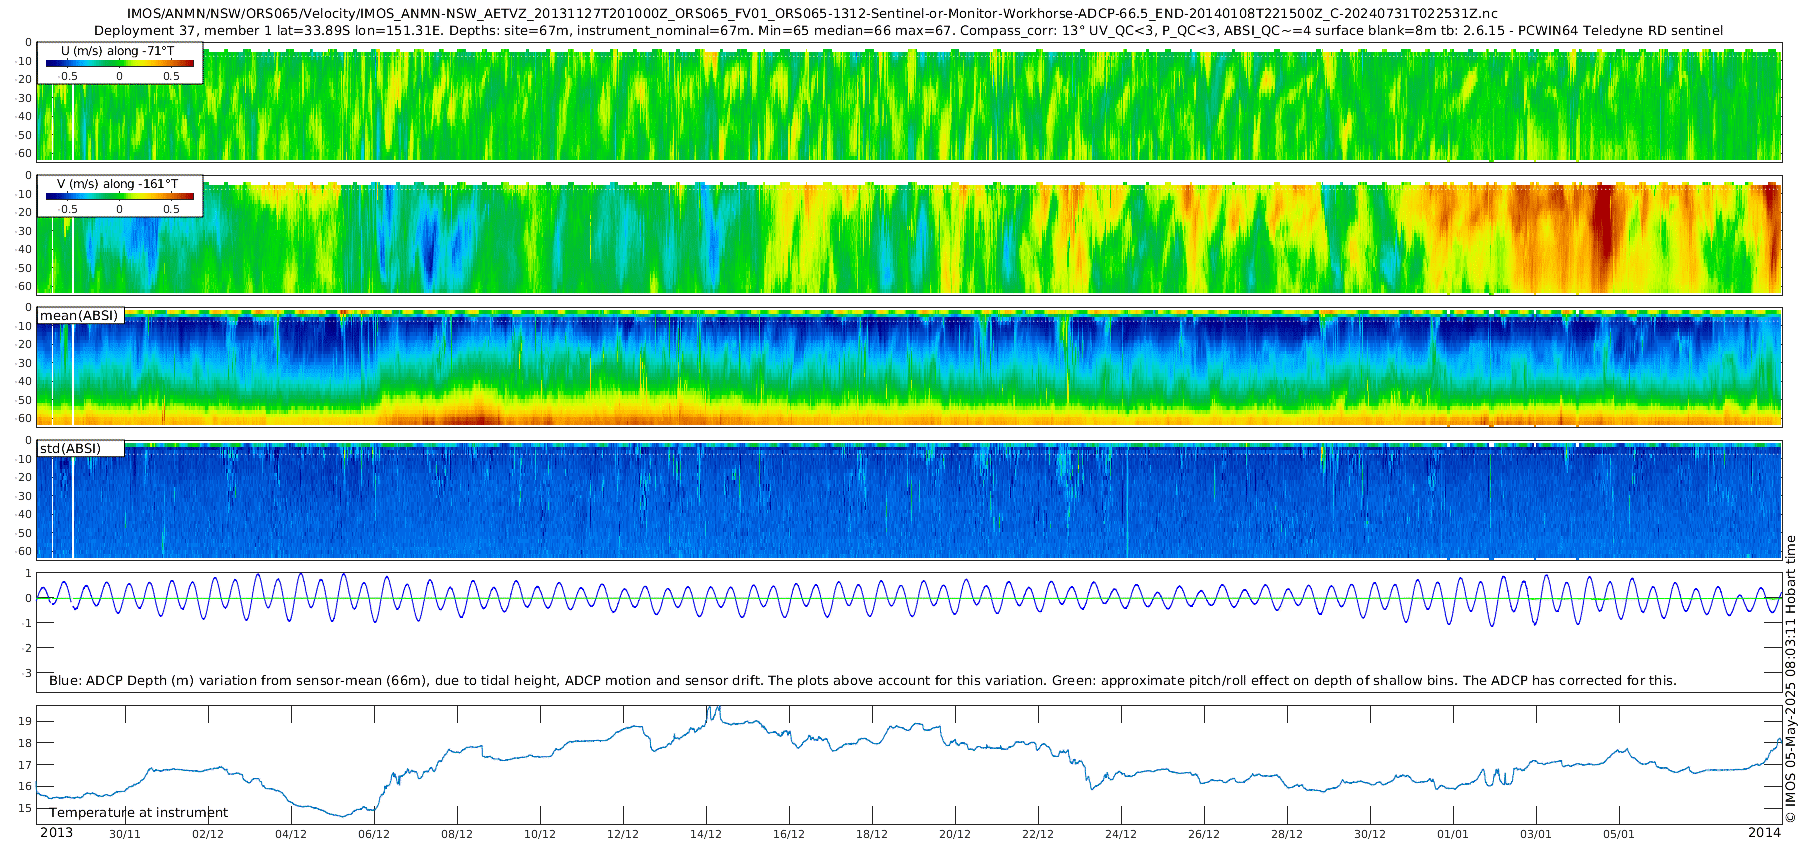Viewport: 1800px width, 850px height.
Task: Click the 22/12 date tick label
Action: tap(1038, 834)
